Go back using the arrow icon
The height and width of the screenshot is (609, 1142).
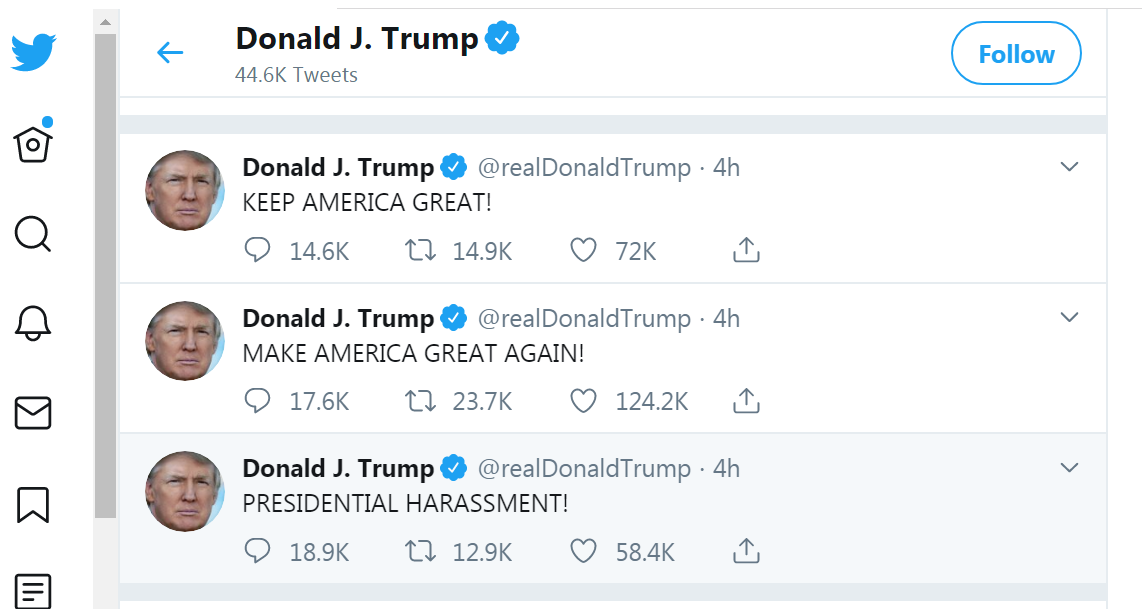pos(170,53)
